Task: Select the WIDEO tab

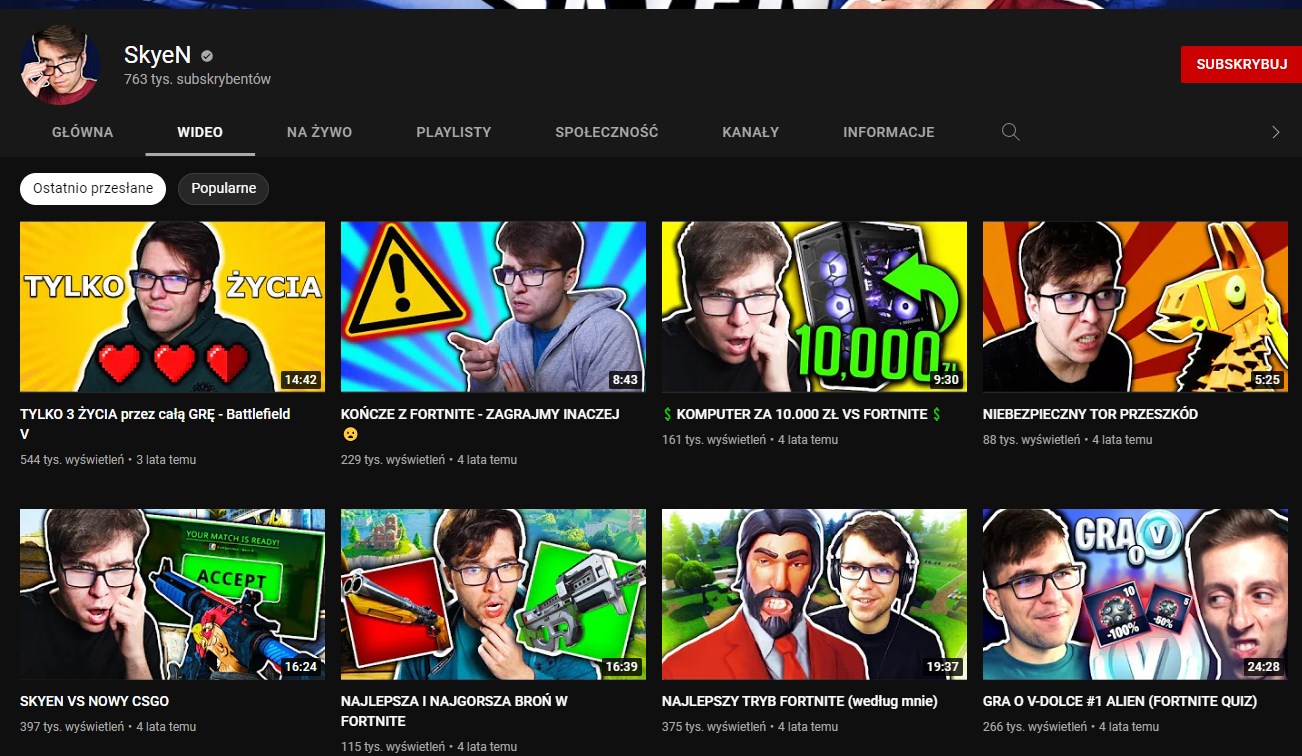Action: (200, 132)
